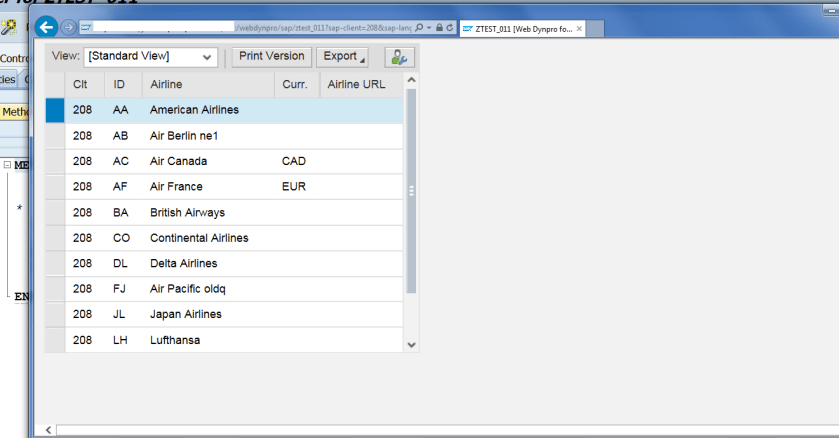The height and width of the screenshot is (438, 839).
Task: Click the 'Air Berlin ne1' cell
Action: pos(209,136)
